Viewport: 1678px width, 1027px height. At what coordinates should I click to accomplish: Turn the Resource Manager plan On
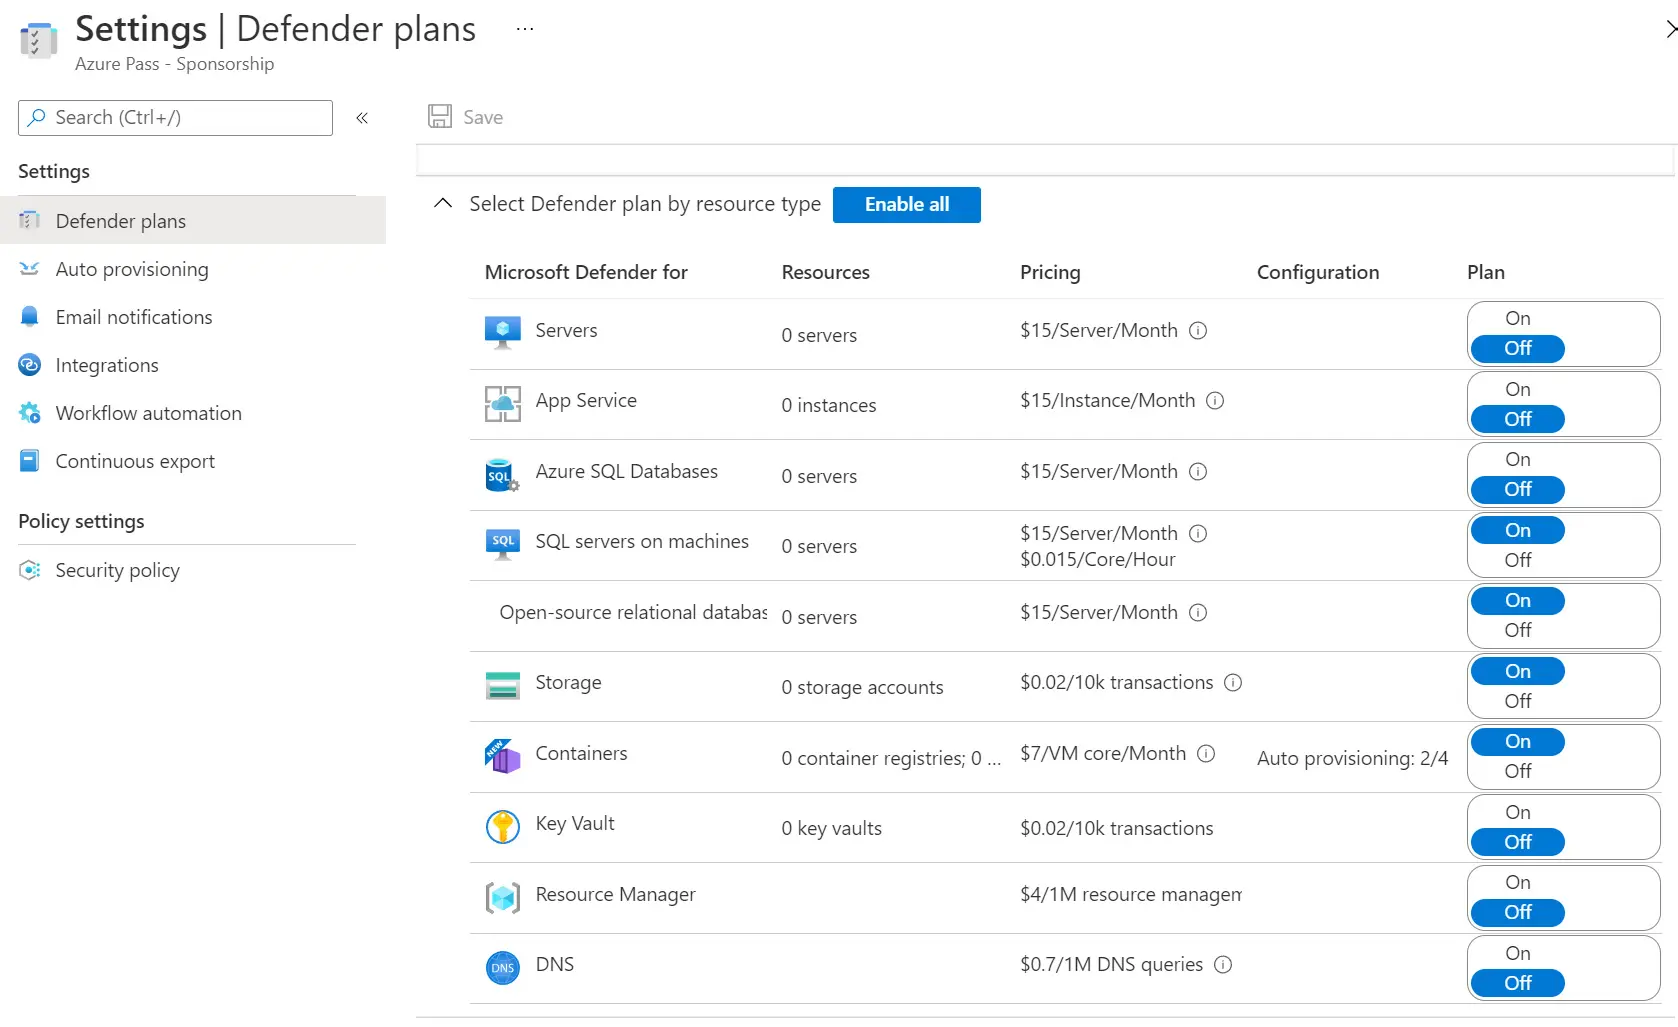(1518, 882)
